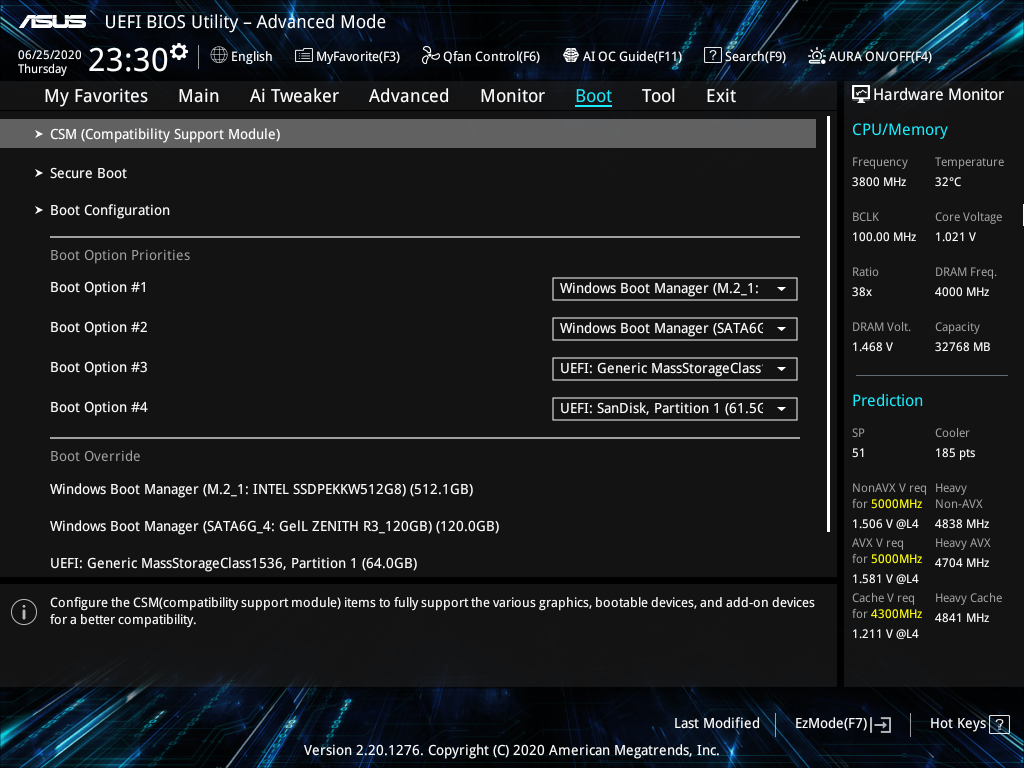
Task: Select the Boot tab
Action: coord(594,96)
